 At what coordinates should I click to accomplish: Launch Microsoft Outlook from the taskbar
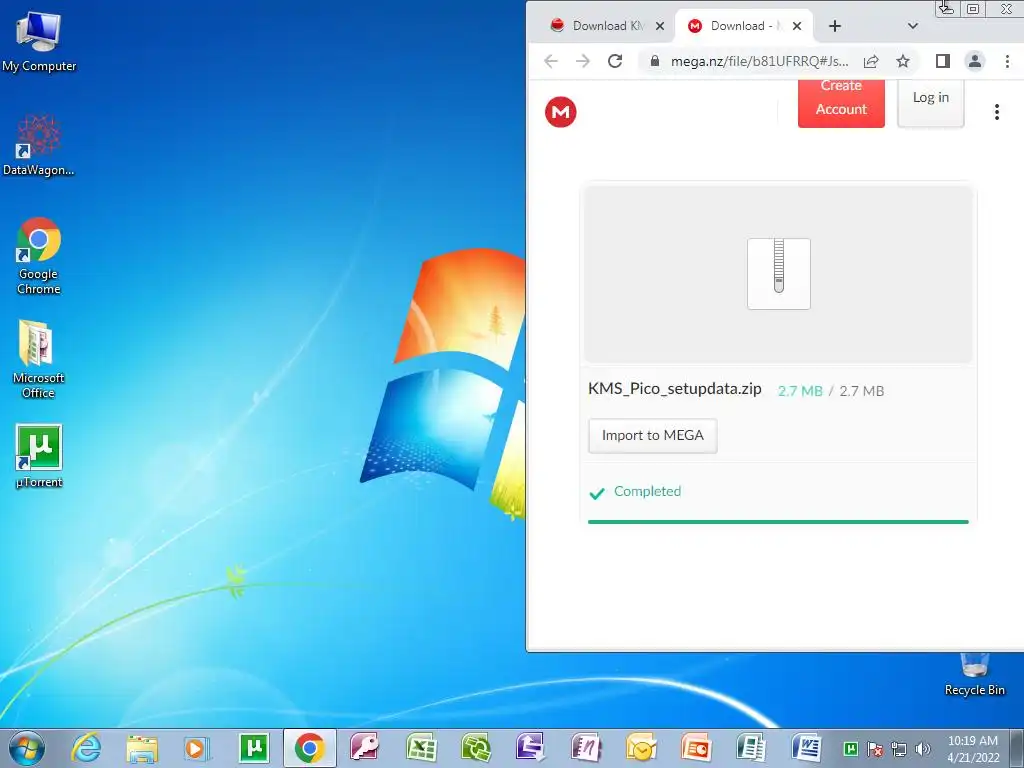[641, 748]
